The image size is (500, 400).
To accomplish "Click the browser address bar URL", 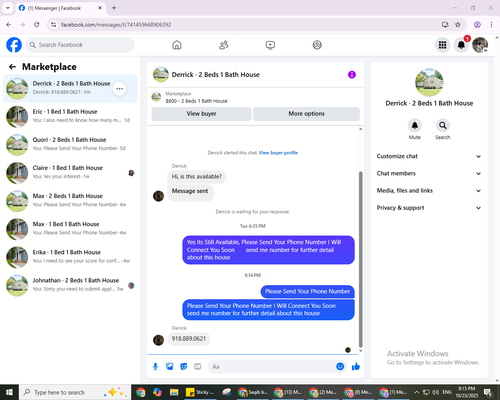I will [116, 25].
